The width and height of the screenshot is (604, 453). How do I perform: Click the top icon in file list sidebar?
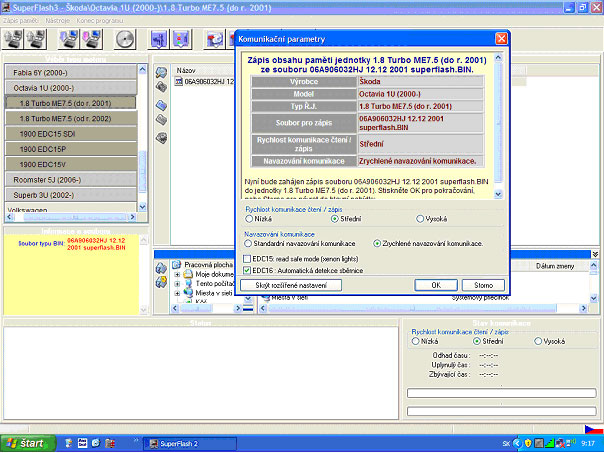pos(161,72)
